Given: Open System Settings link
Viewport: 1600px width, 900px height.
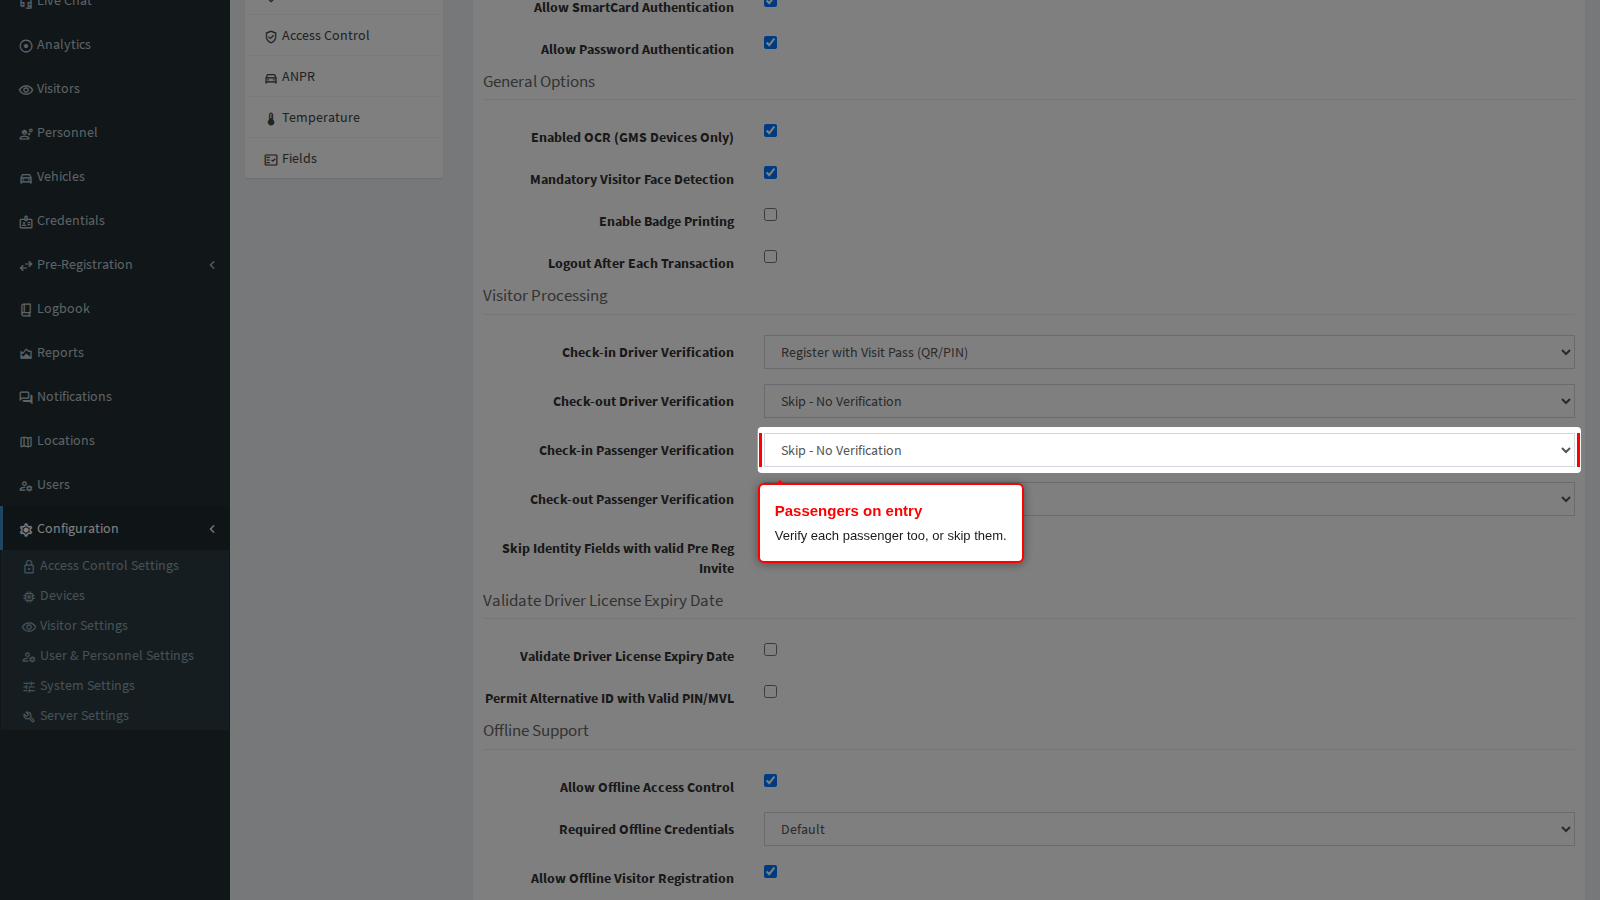Looking at the screenshot, I should [115, 686].
